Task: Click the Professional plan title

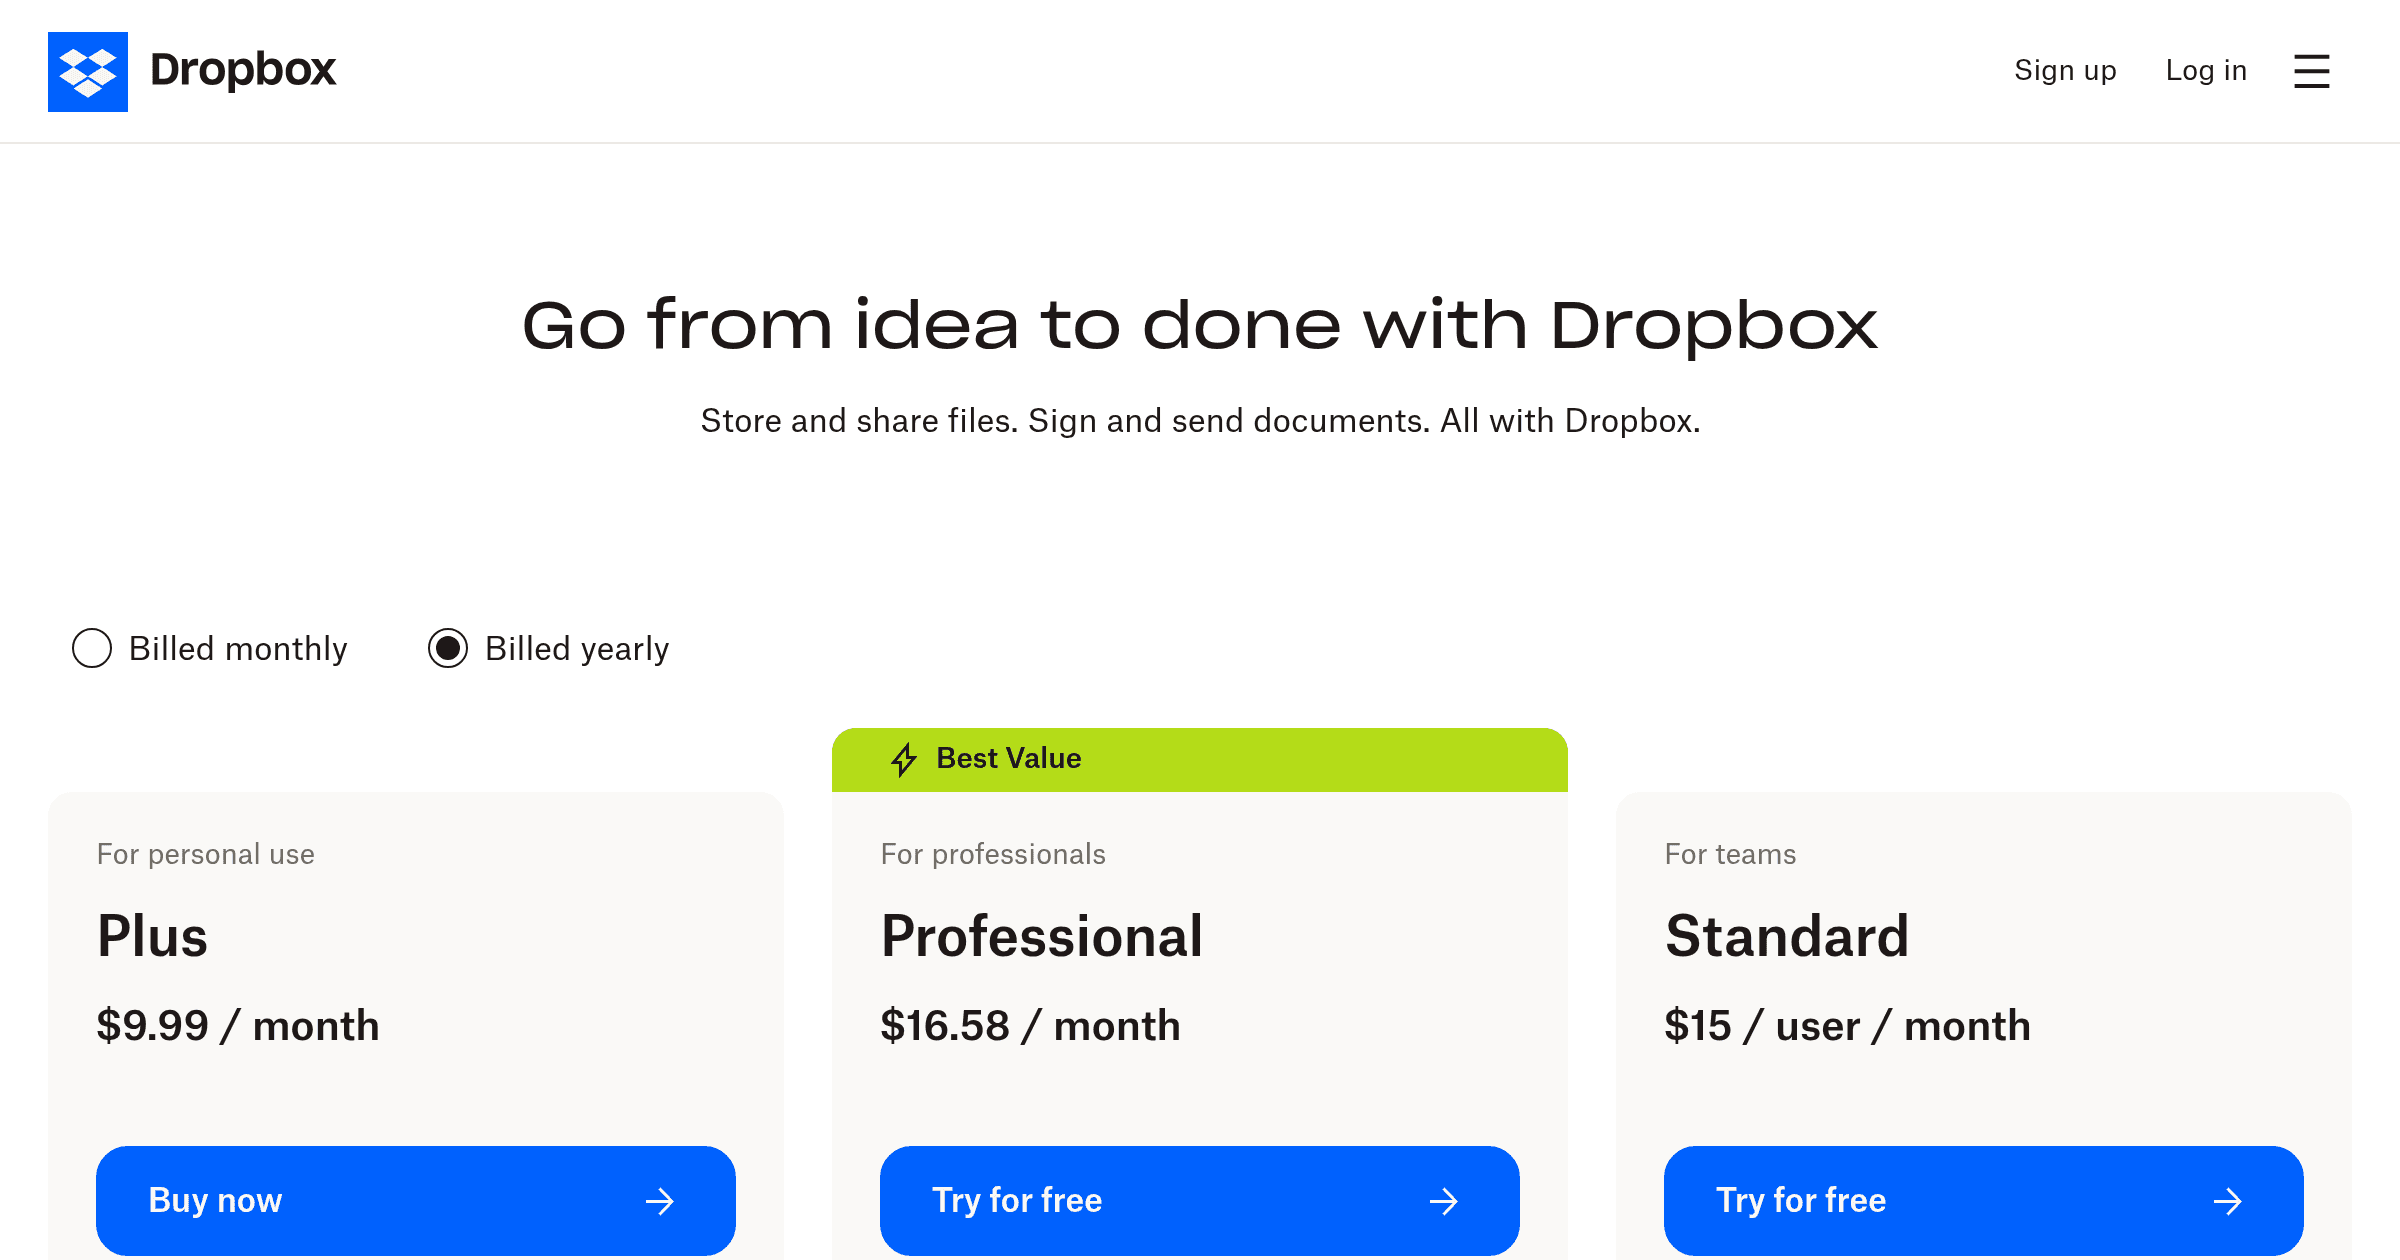Action: click(1042, 937)
